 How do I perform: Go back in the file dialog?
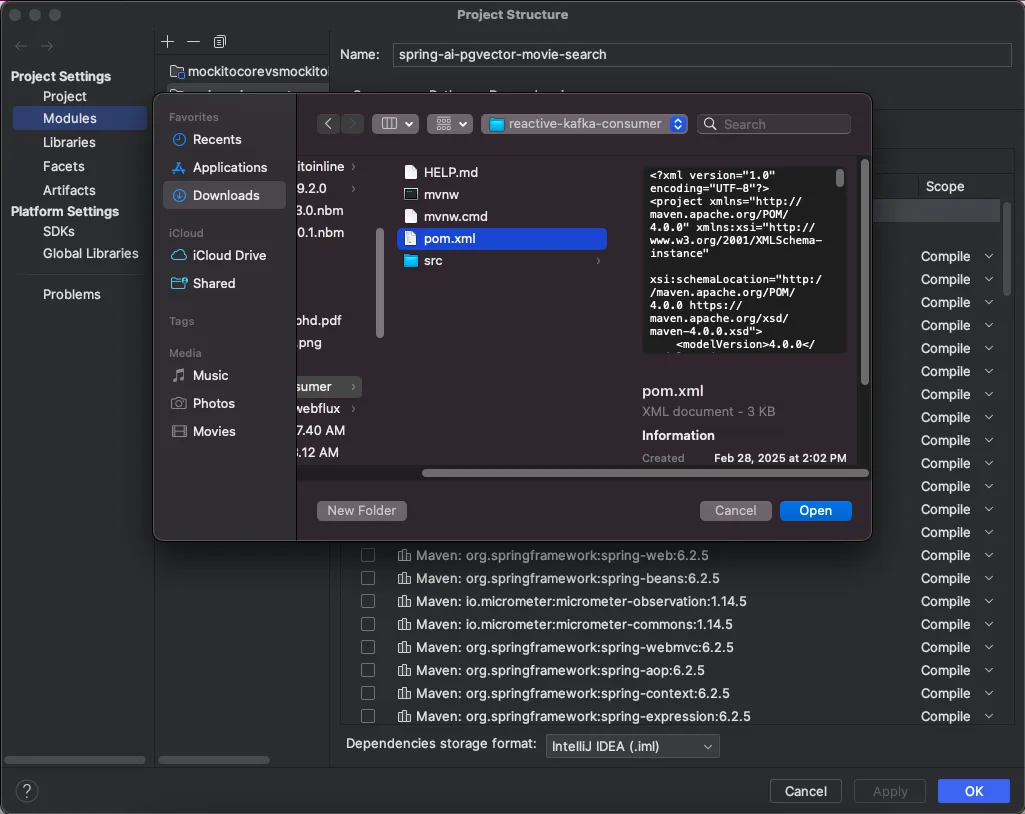point(328,124)
